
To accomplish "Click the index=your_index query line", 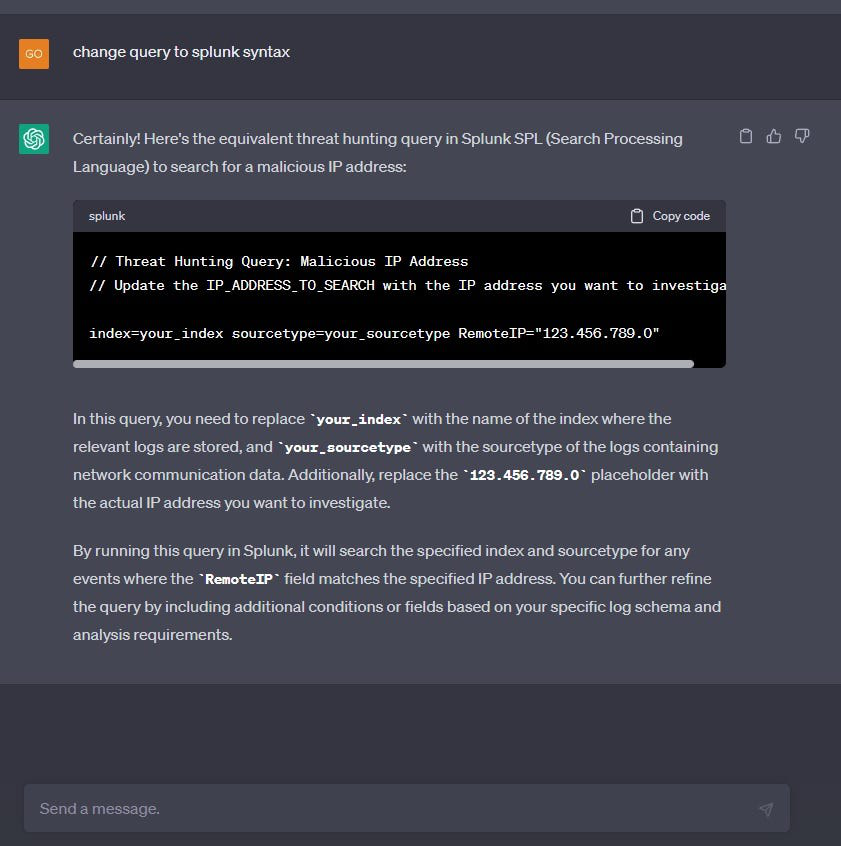I will click(374, 333).
